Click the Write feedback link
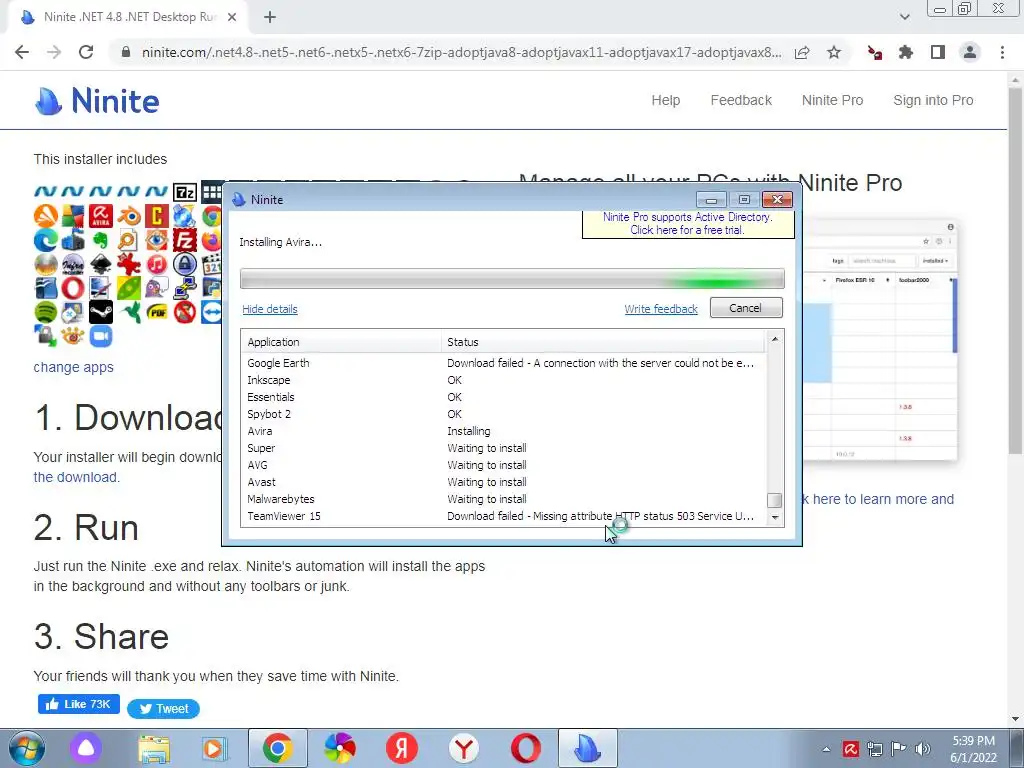Viewport: 1024px width, 768px height. 661,309
